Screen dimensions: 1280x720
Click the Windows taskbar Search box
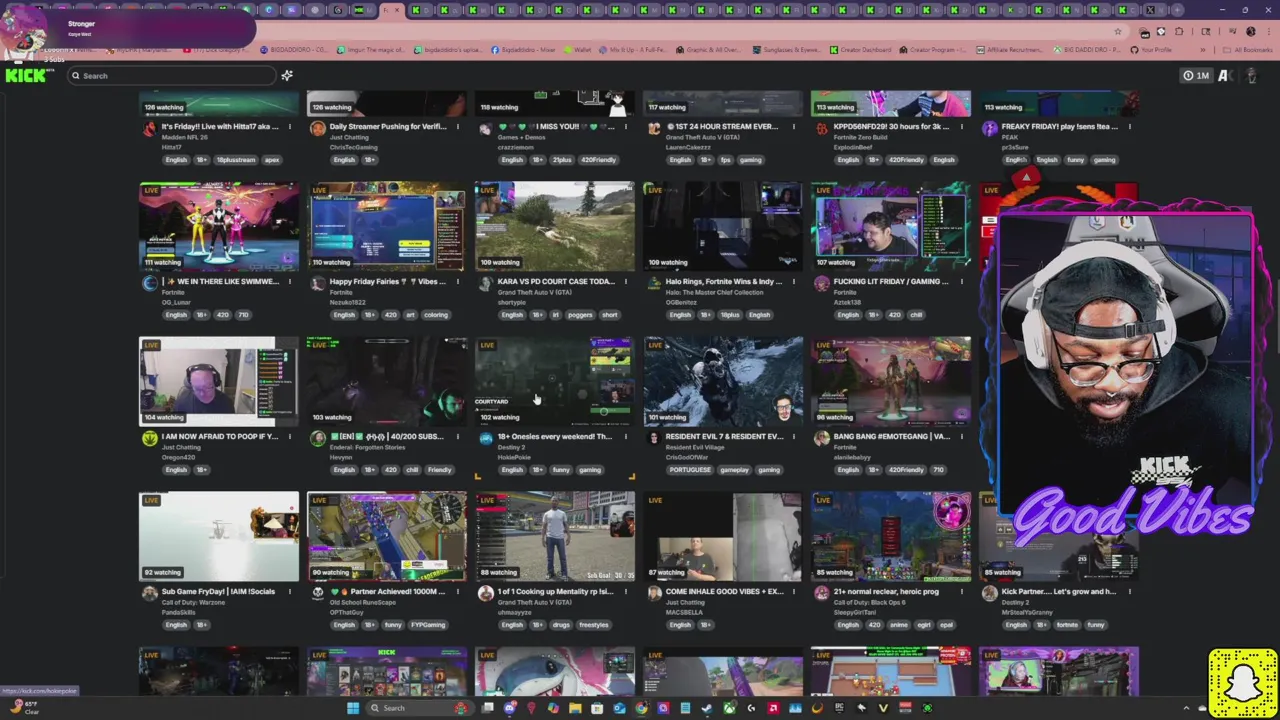pos(420,708)
